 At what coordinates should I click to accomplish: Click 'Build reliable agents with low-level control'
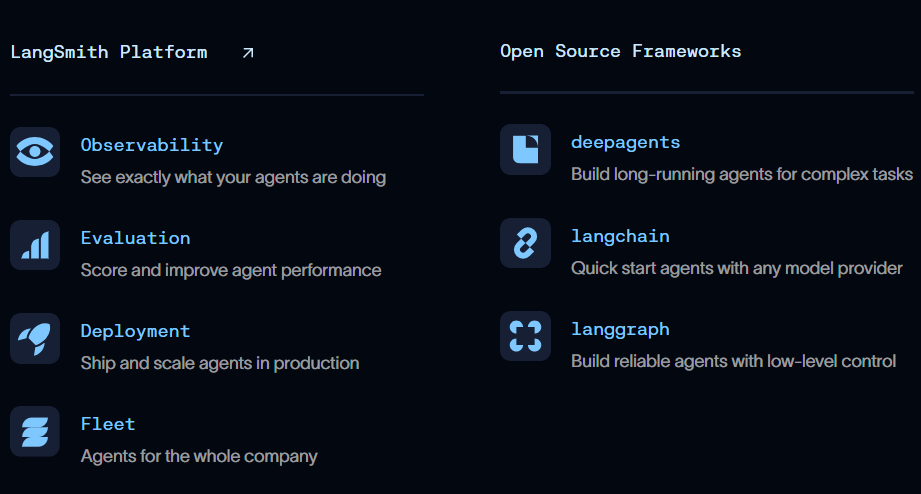coord(734,361)
